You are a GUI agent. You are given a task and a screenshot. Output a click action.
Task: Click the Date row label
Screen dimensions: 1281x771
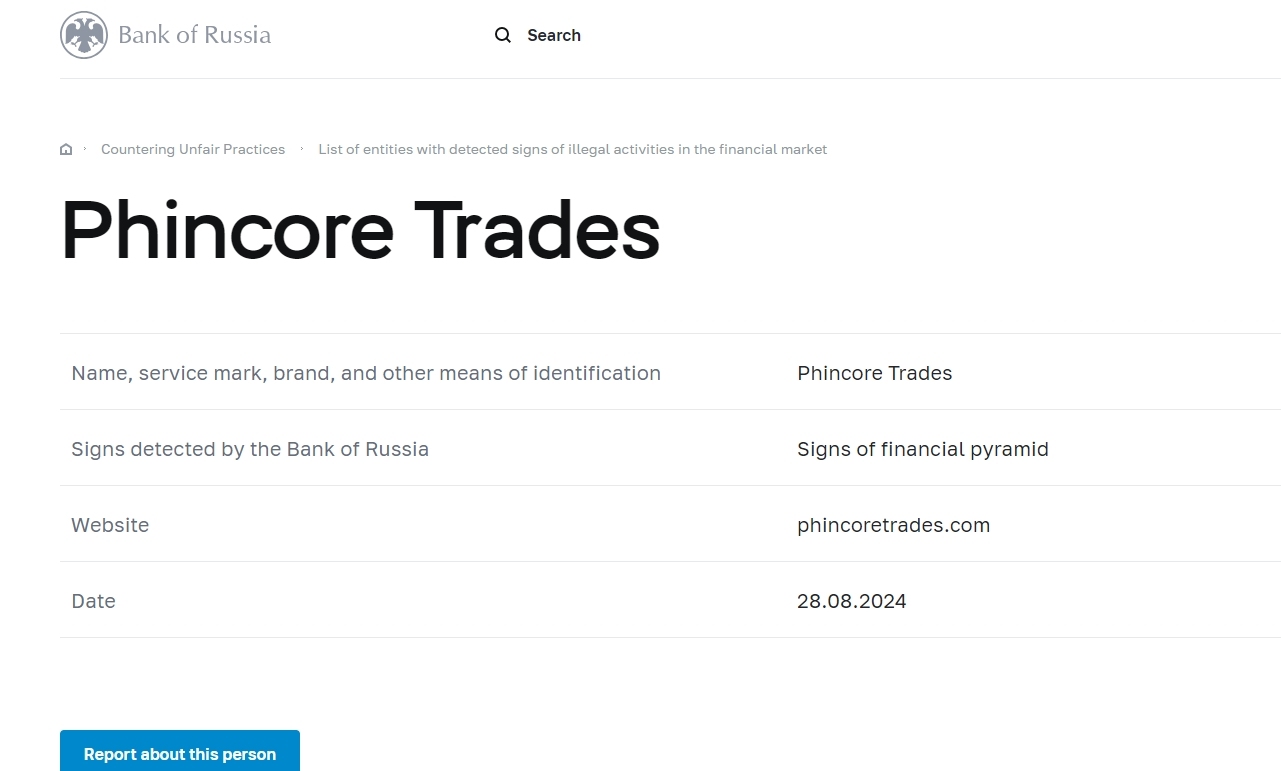coord(93,601)
